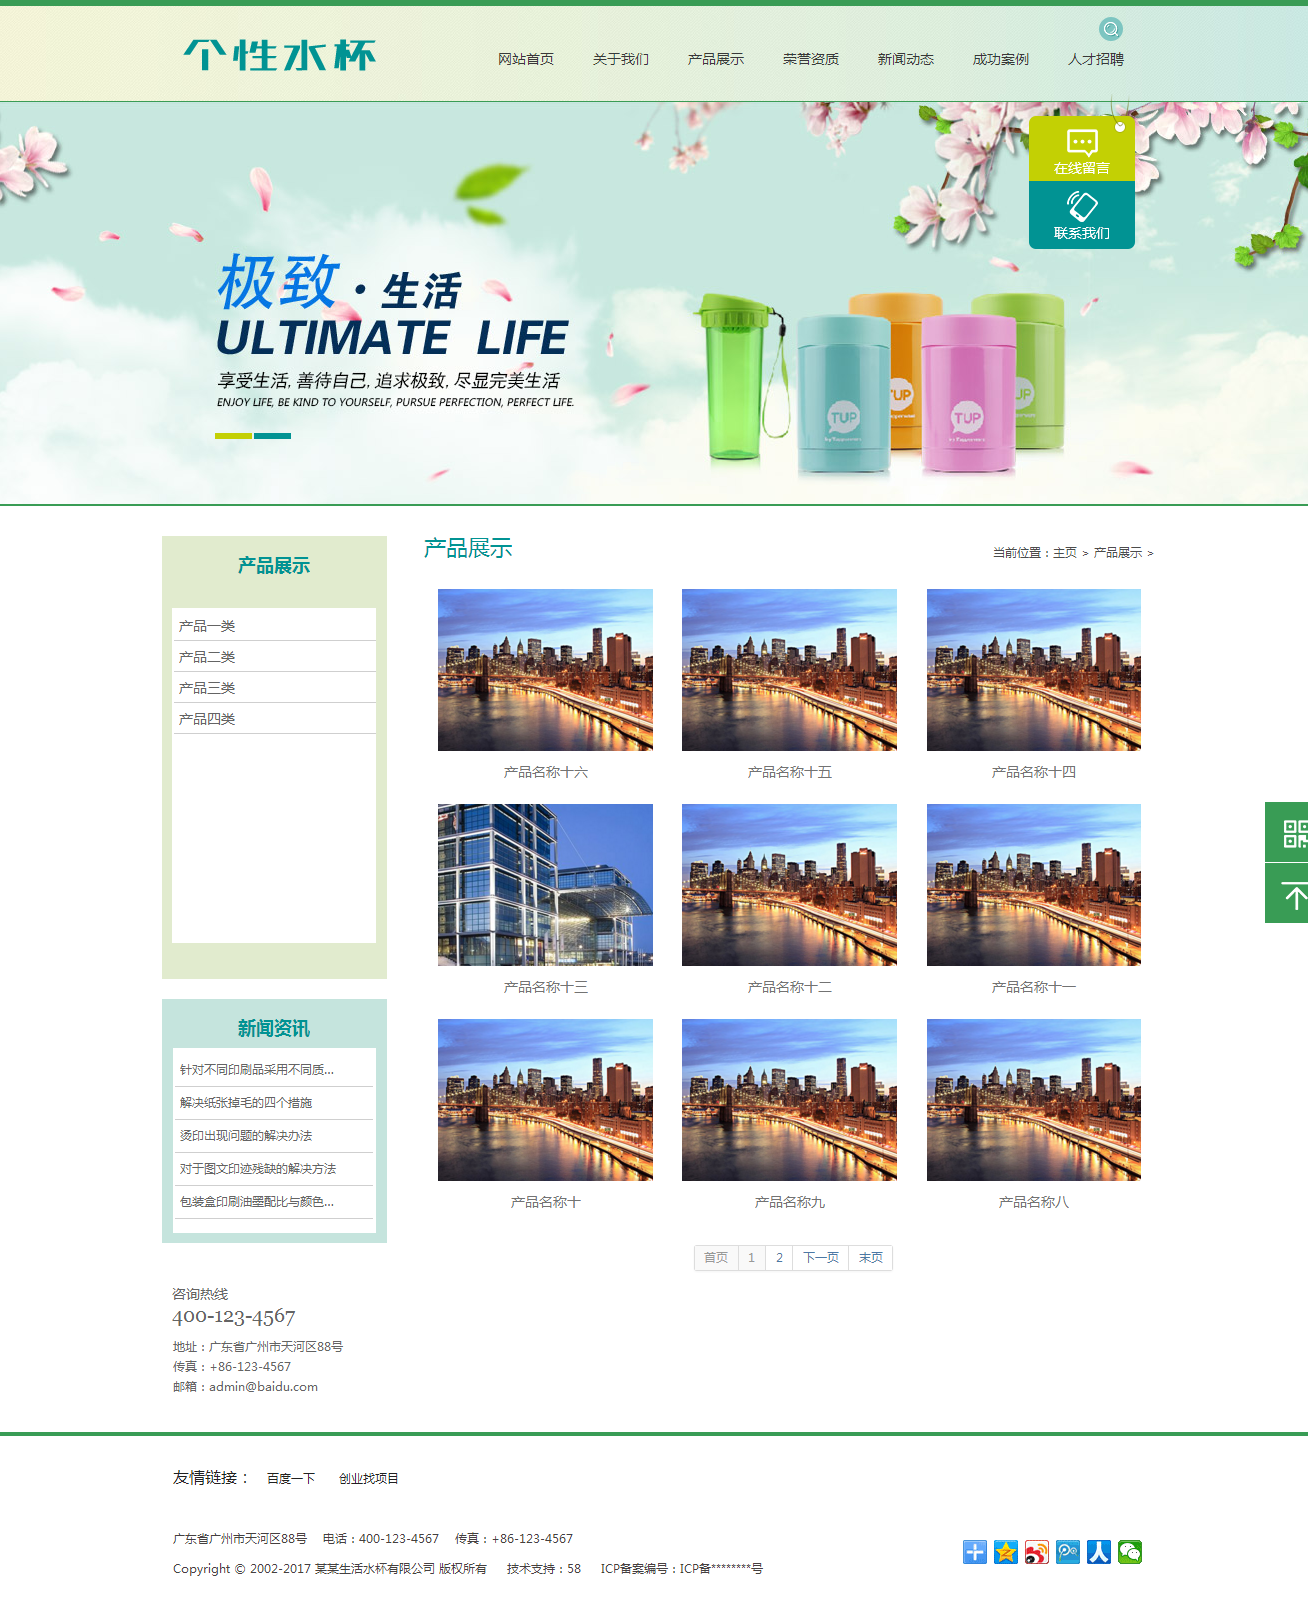The image size is (1308, 1604).
Task: Open the blue plus more-share icon
Action: 975,1552
